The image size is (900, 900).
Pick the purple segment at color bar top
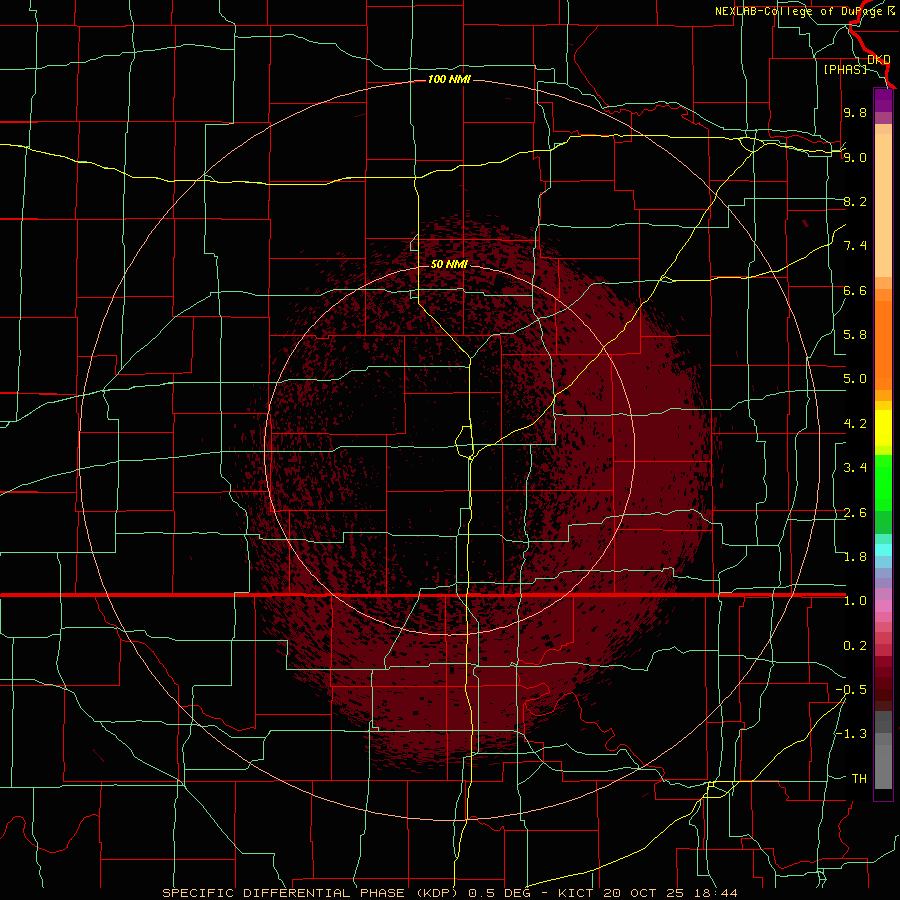[x=883, y=100]
